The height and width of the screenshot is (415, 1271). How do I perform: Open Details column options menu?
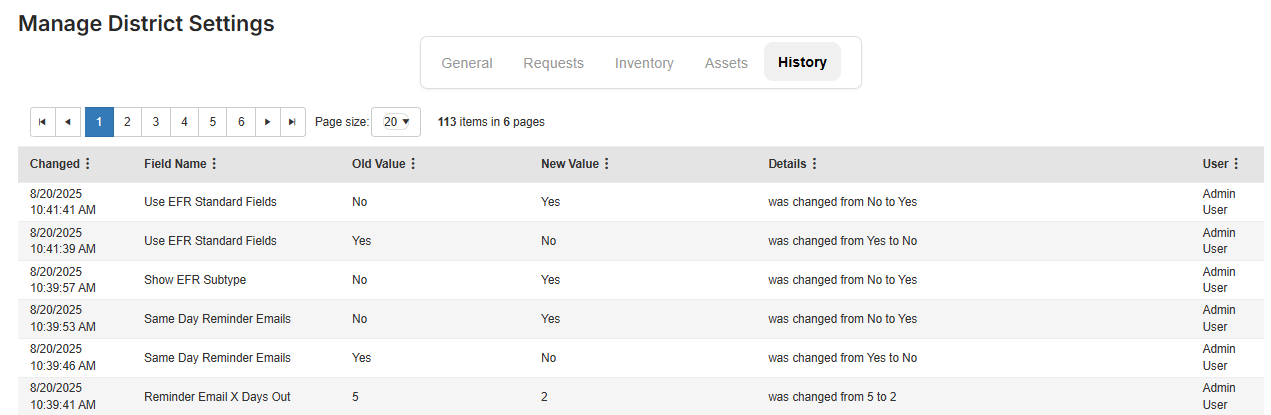point(814,164)
